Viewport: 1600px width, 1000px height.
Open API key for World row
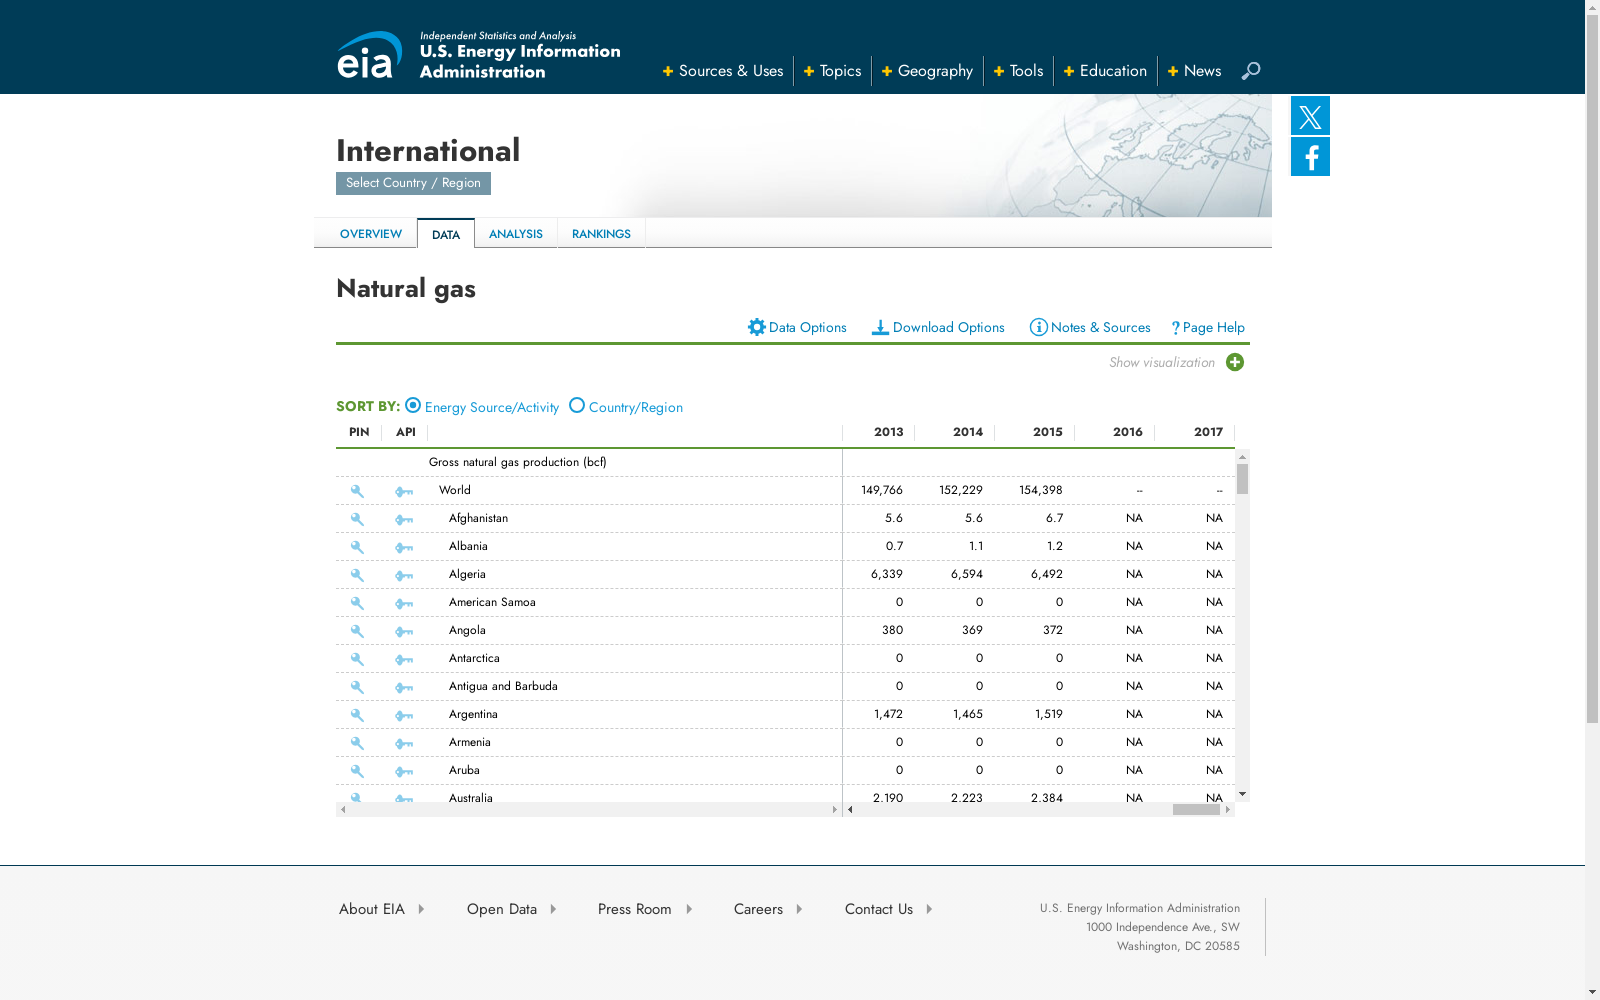[x=404, y=491]
